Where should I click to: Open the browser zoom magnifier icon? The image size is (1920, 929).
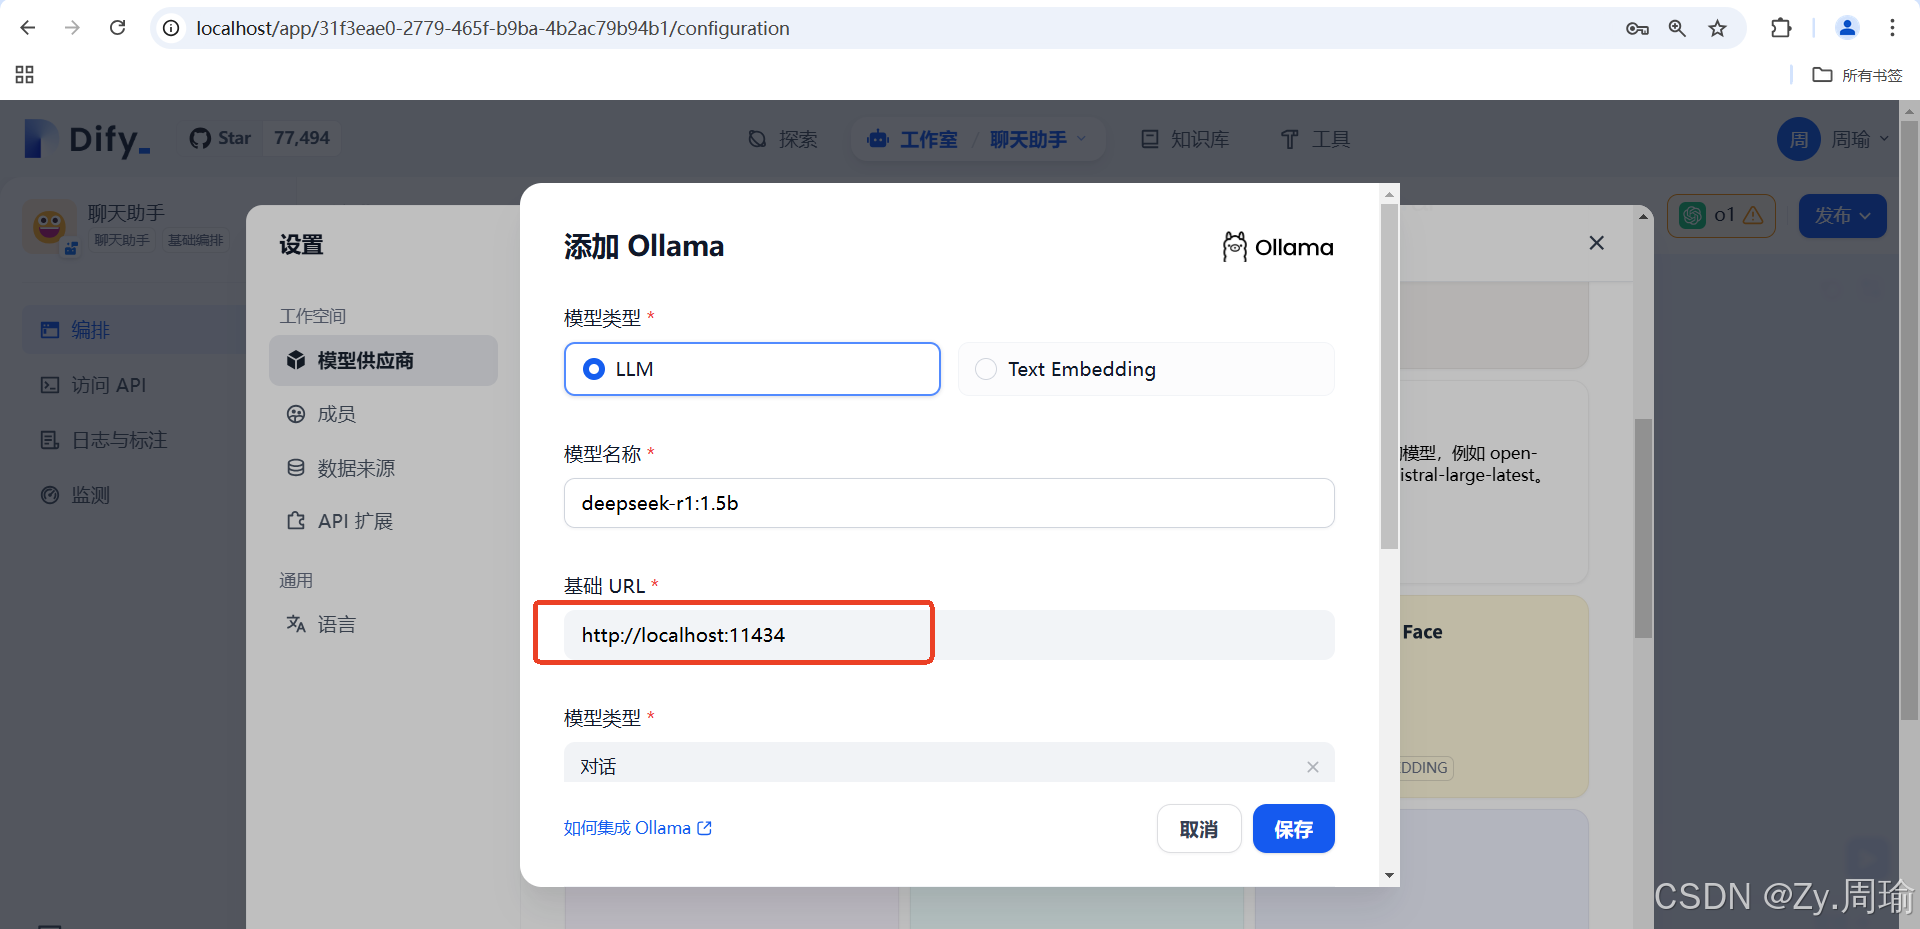coord(1677,28)
